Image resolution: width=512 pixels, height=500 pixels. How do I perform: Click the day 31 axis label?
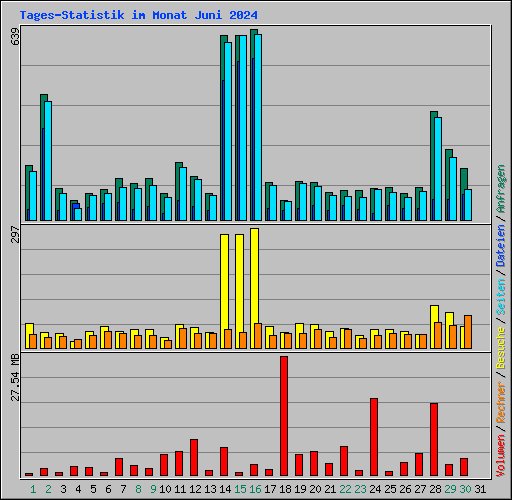point(480,489)
